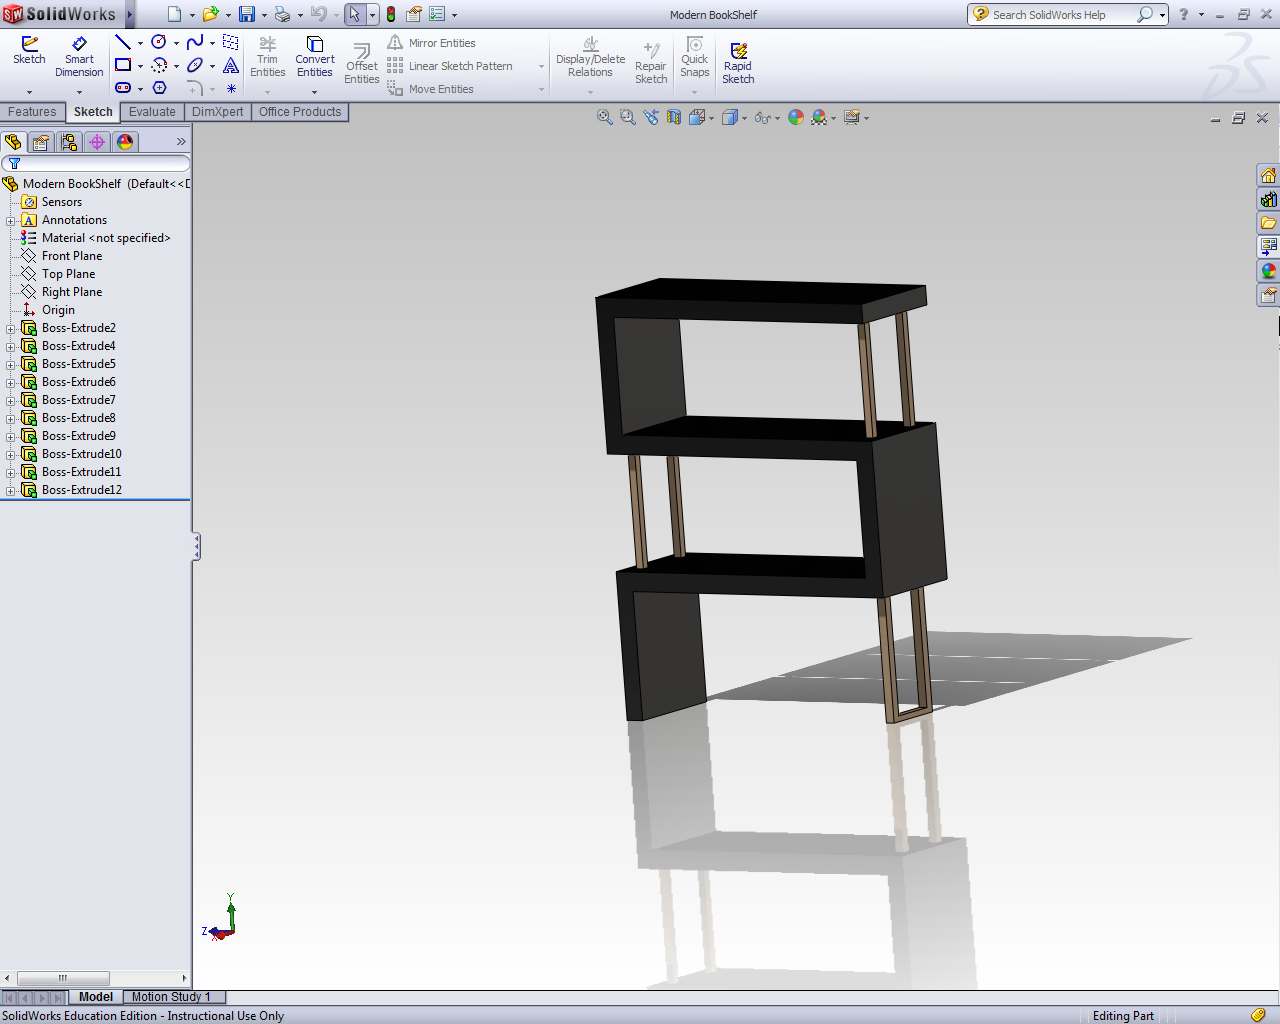
Task: Select the Straight Slot tool
Action: 123,88
